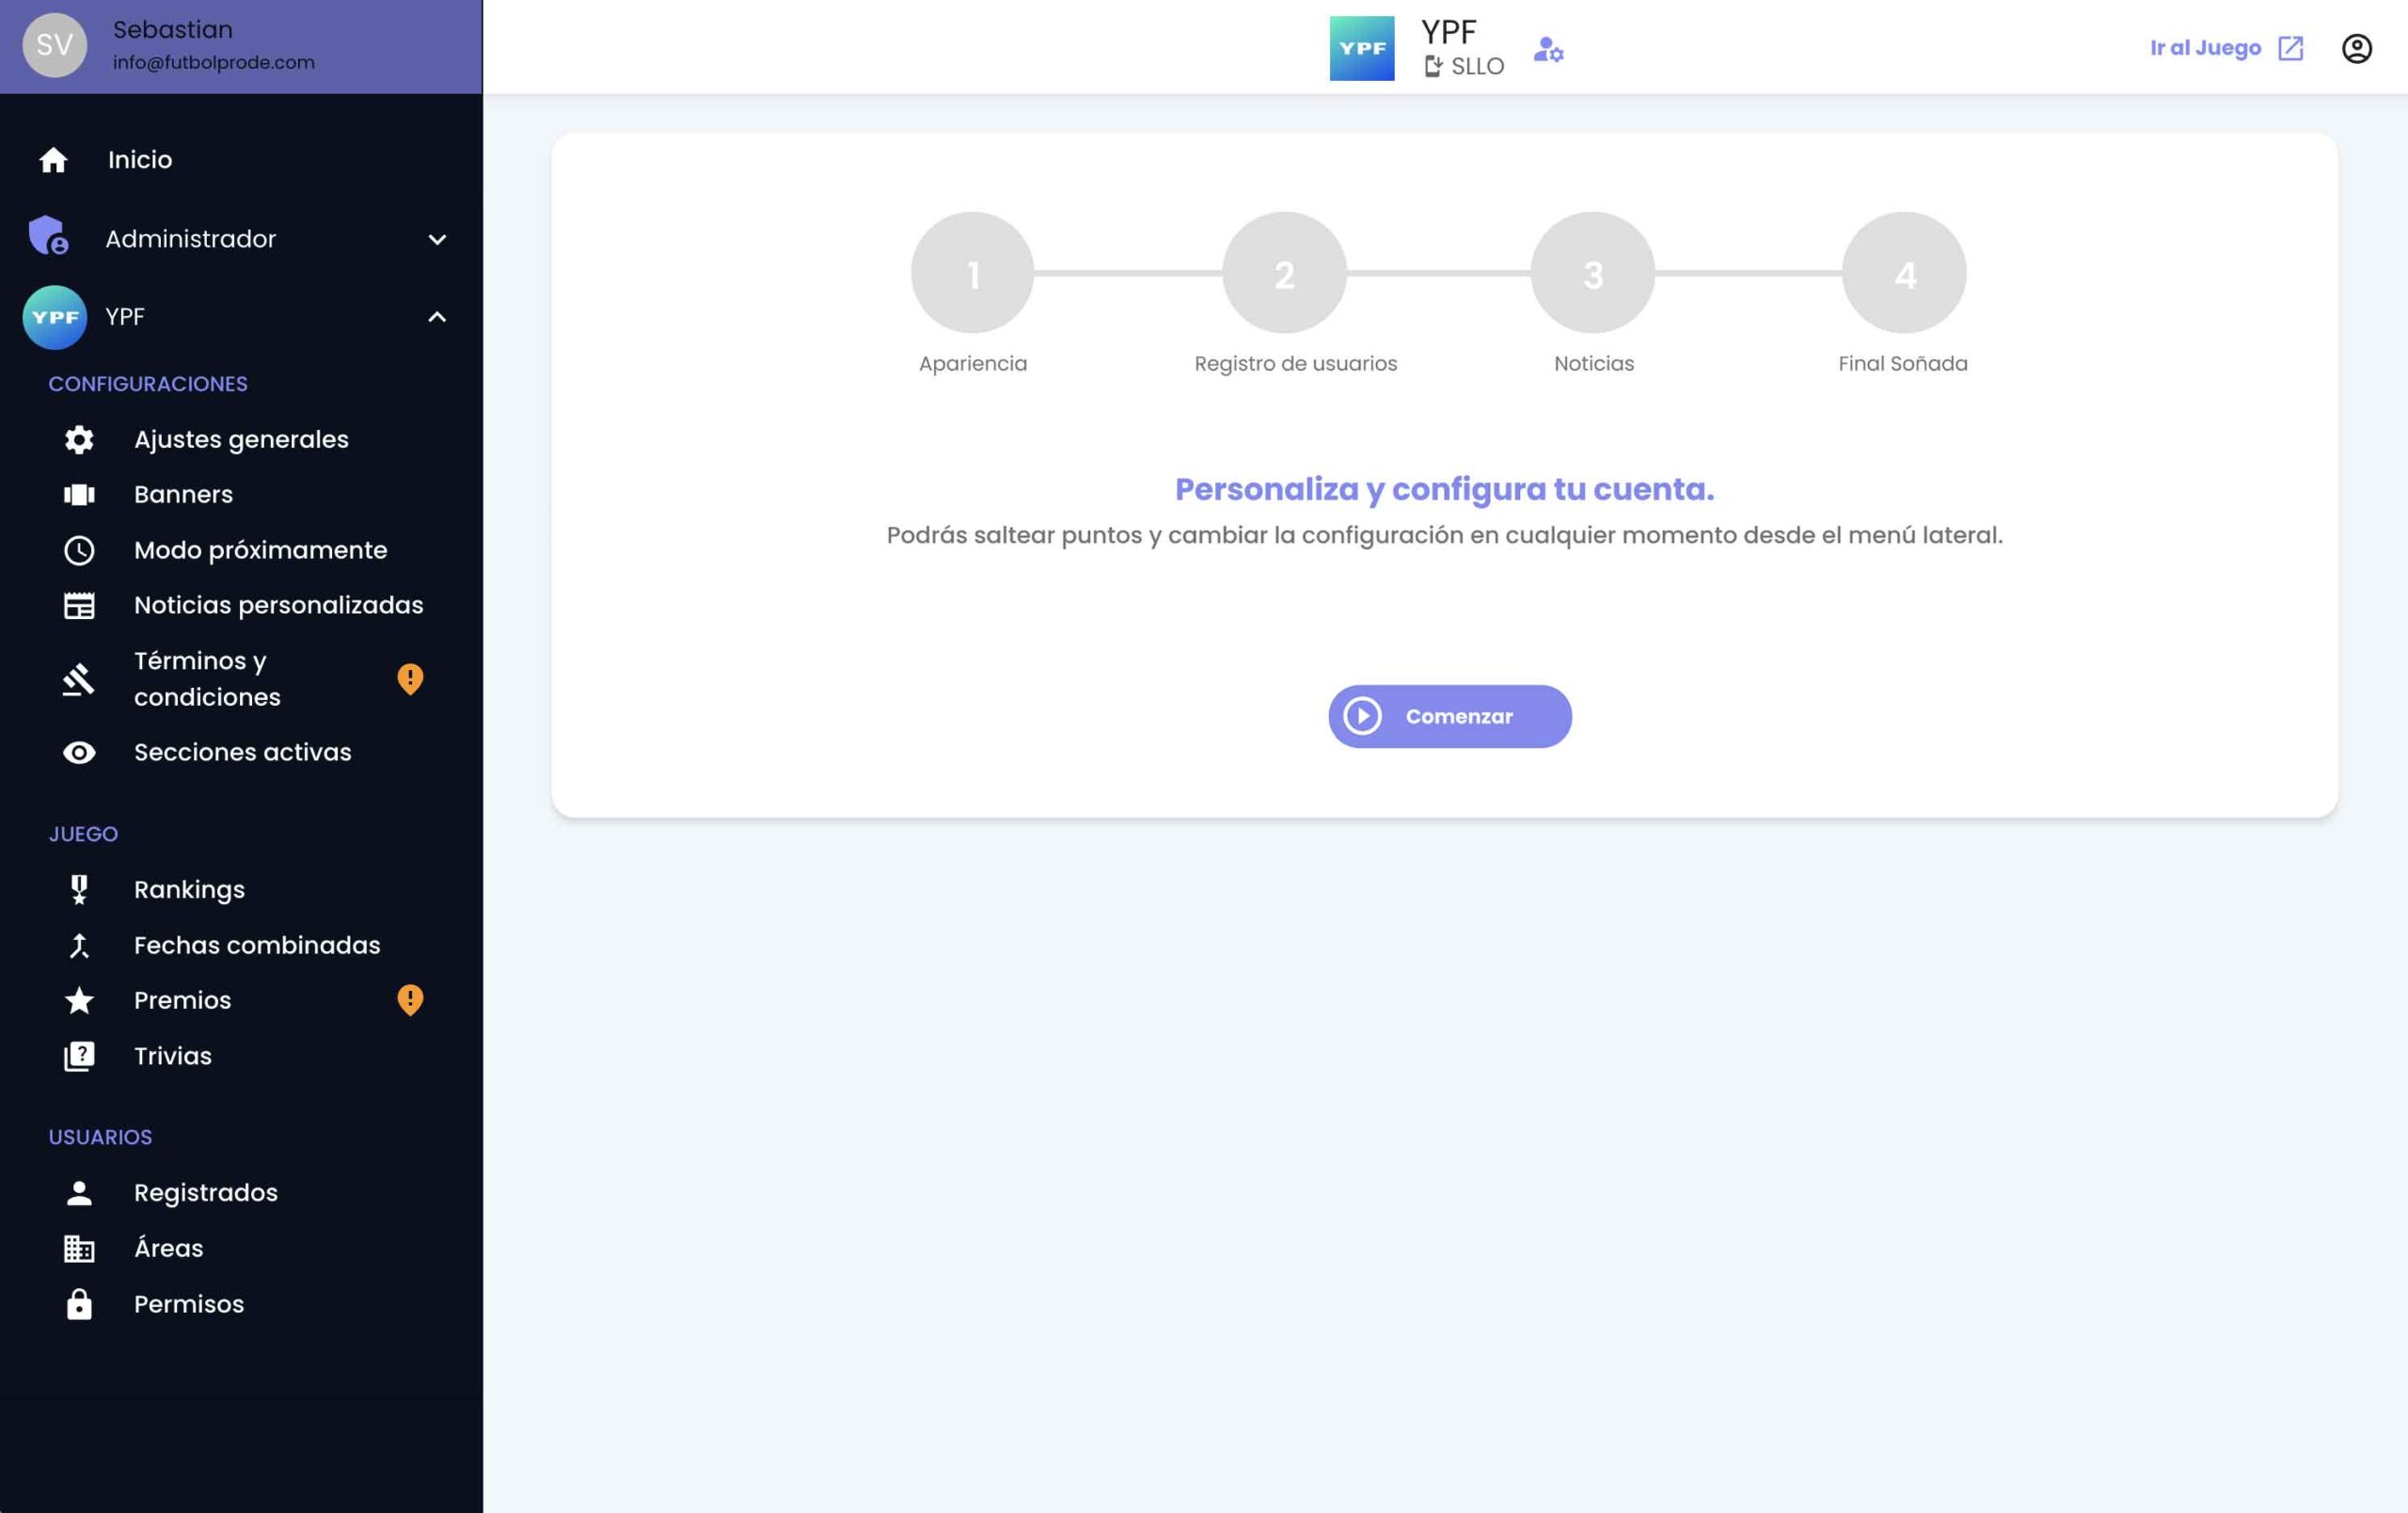Viewport: 2408px width, 1513px height.
Task: Click the Secciones activas eye icon
Action: click(x=79, y=752)
